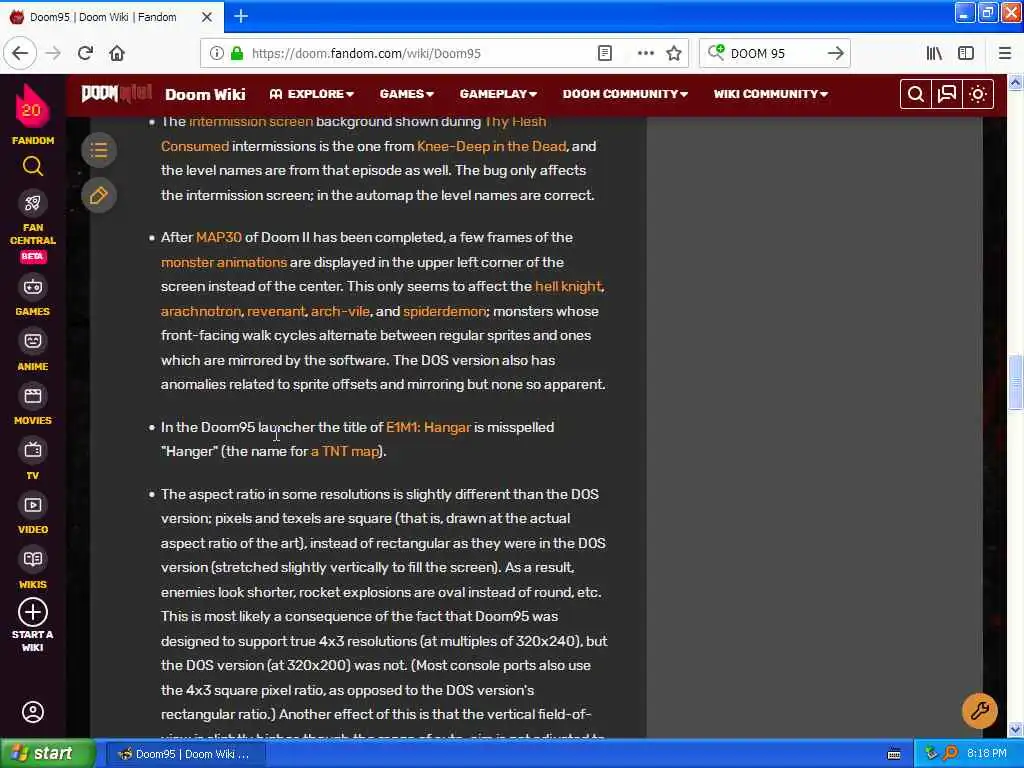This screenshot has height=768, width=1024.
Task: Open the revenant link
Action: (276, 312)
